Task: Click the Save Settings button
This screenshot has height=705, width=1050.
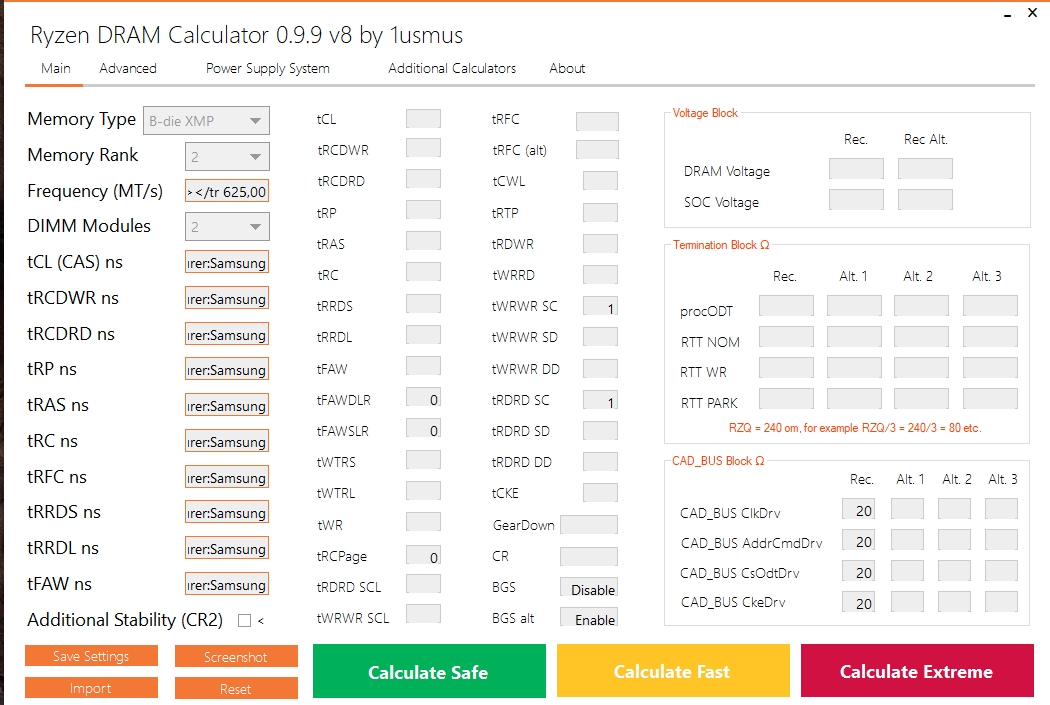Action: coord(91,656)
